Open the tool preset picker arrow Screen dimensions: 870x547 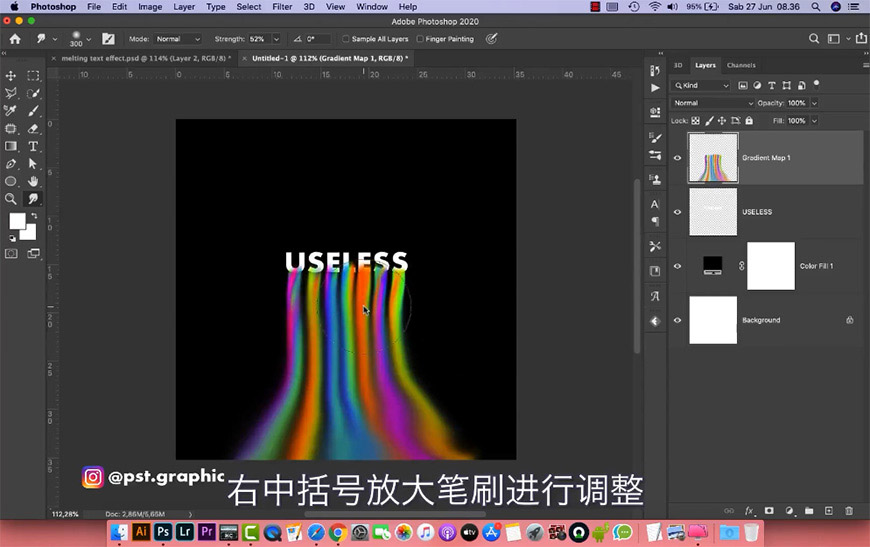coord(54,39)
